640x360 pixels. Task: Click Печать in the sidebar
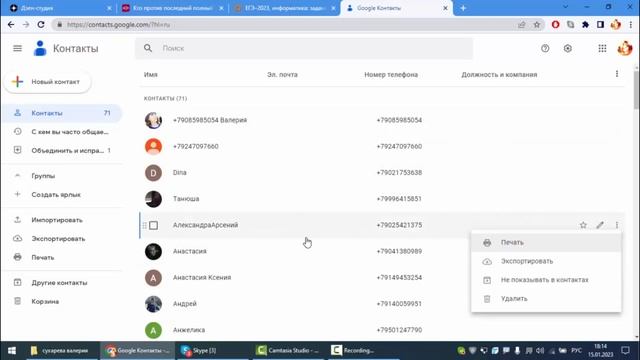pyautogui.click(x=62, y=258)
